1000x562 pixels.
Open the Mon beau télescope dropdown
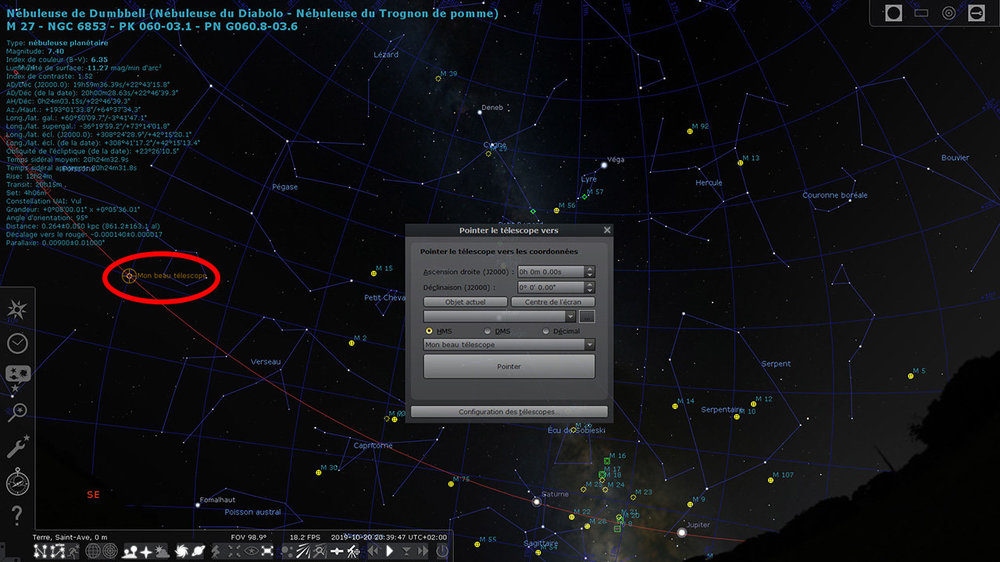pos(509,344)
